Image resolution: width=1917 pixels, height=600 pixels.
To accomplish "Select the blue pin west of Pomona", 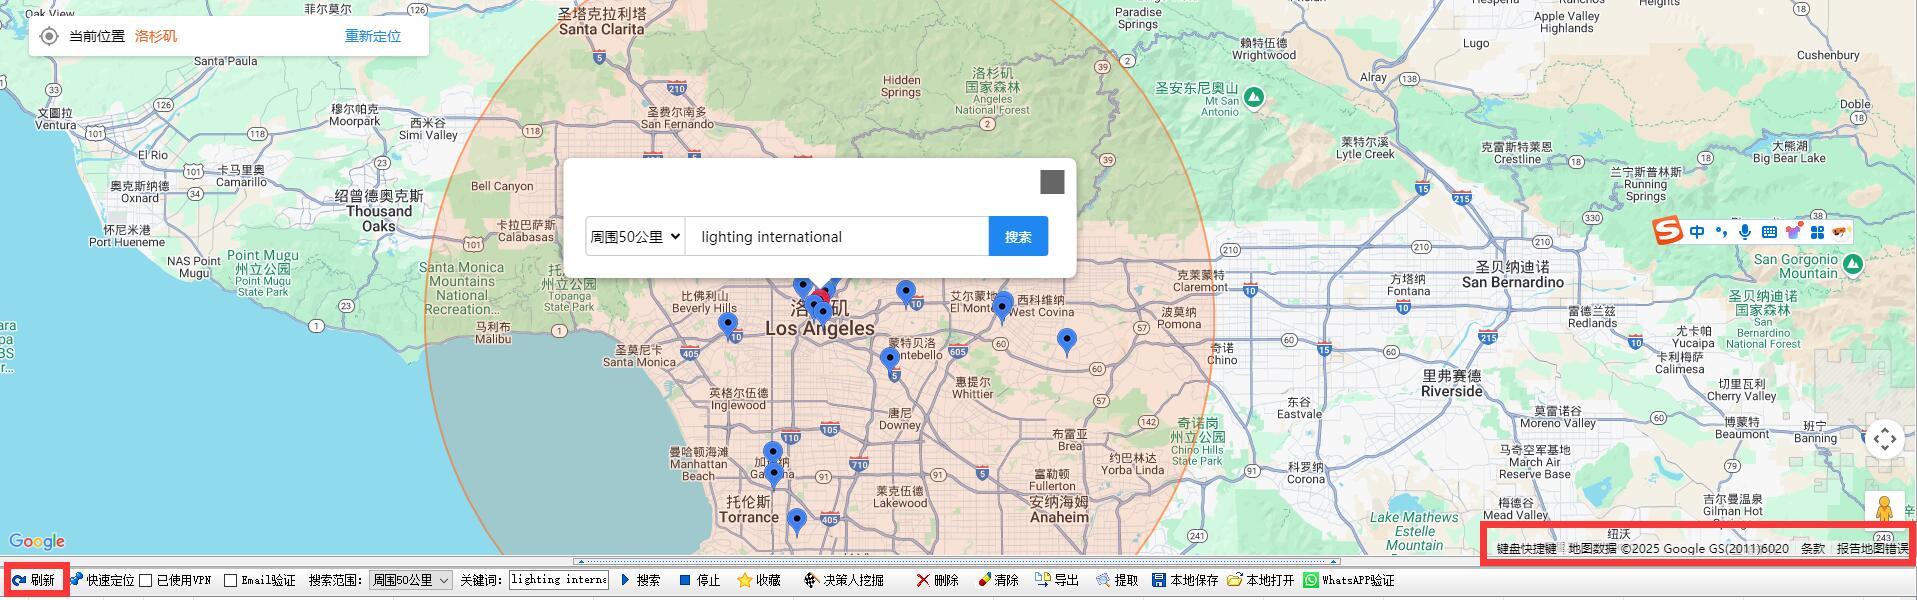I will tap(1067, 342).
